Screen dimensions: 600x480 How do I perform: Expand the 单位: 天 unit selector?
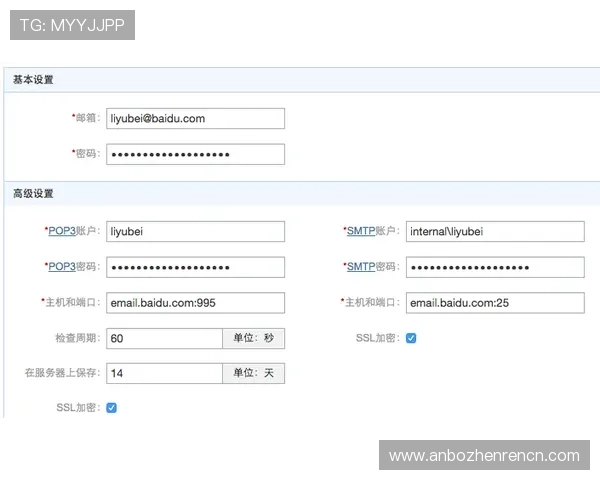[253, 373]
